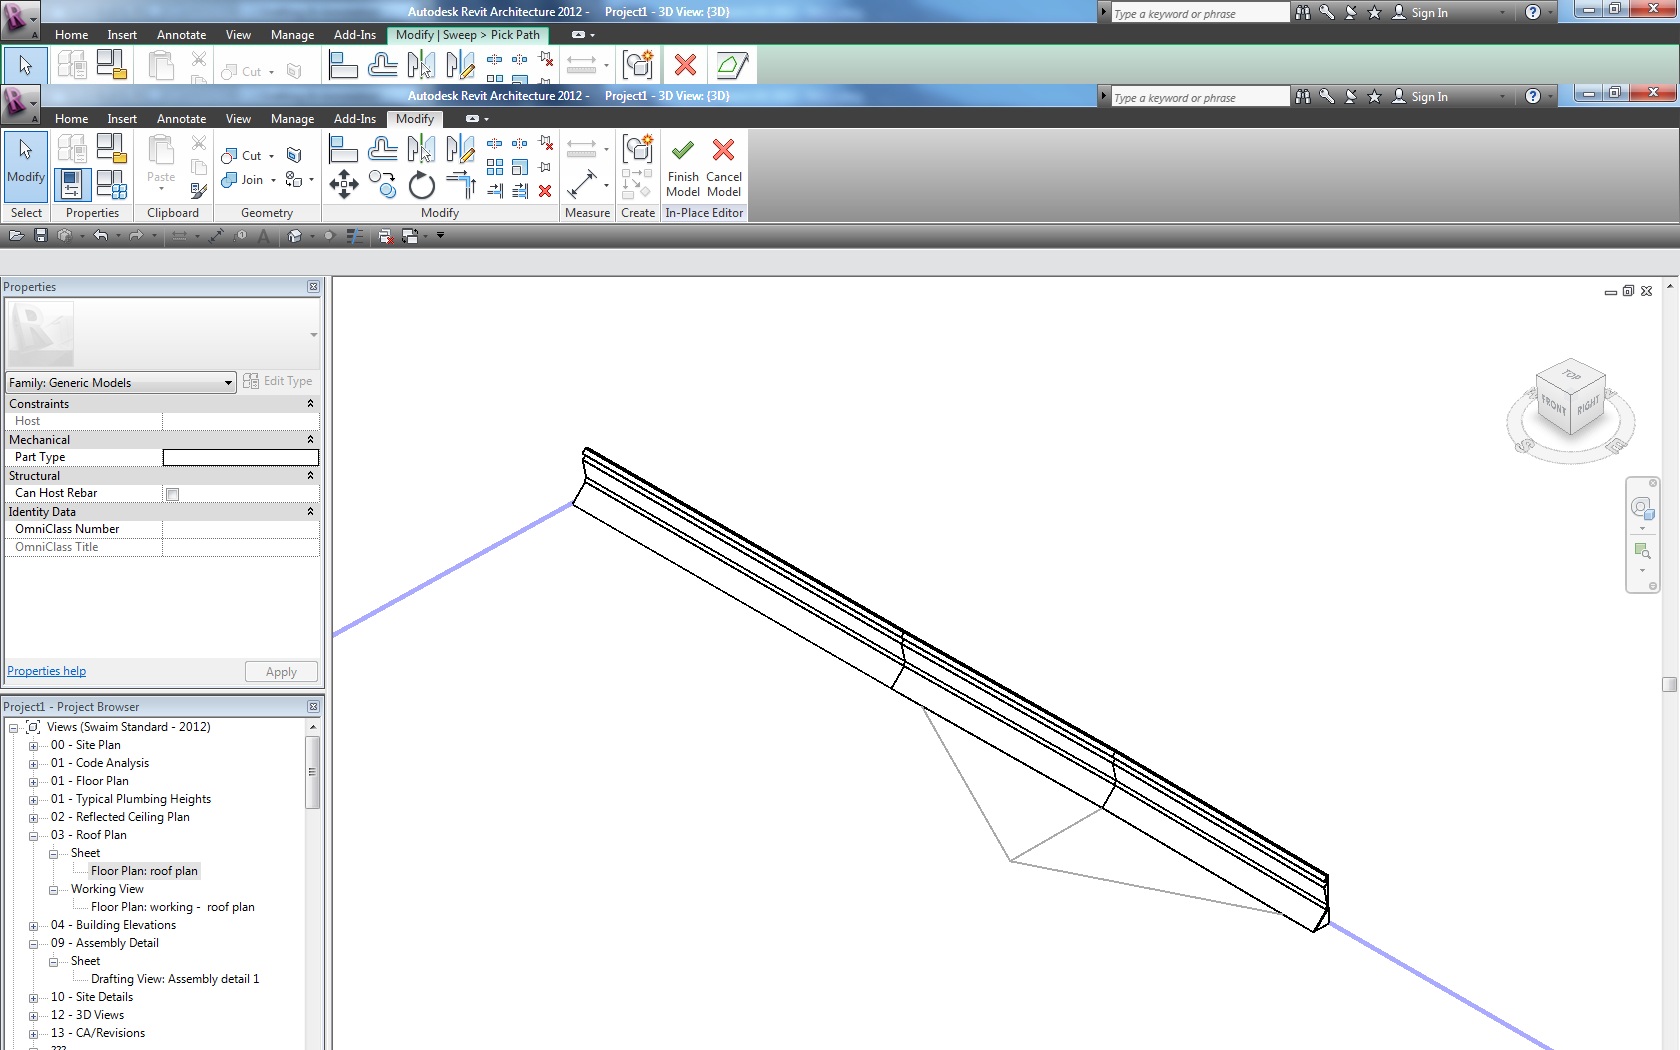Collapse the Identity Data section in Properties
The image size is (1680, 1050).
(310, 512)
